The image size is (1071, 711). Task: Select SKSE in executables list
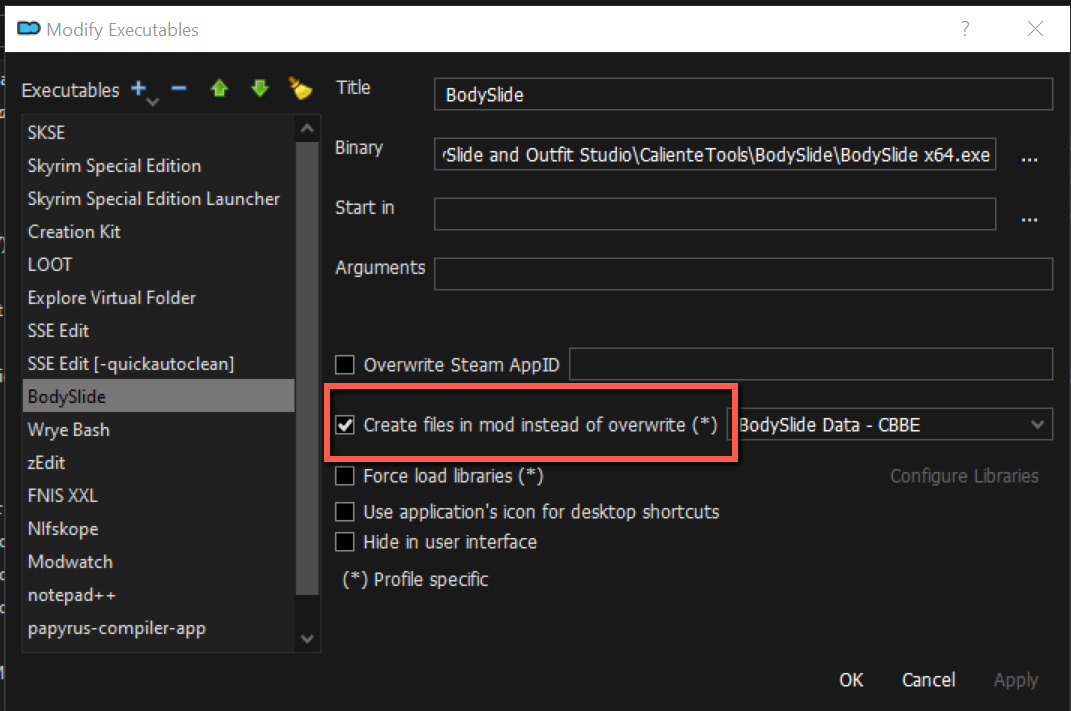(158, 133)
